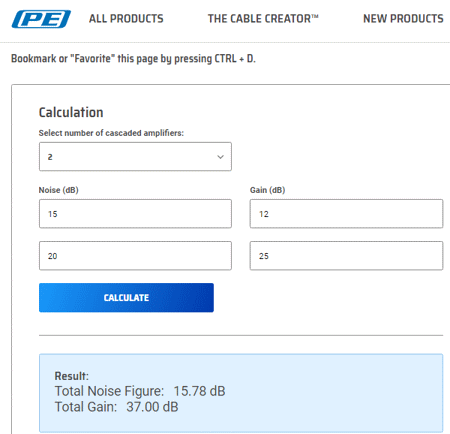450x434 pixels.
Task: Open the ALL PRODUCTS menu
Action: point(126,19)
